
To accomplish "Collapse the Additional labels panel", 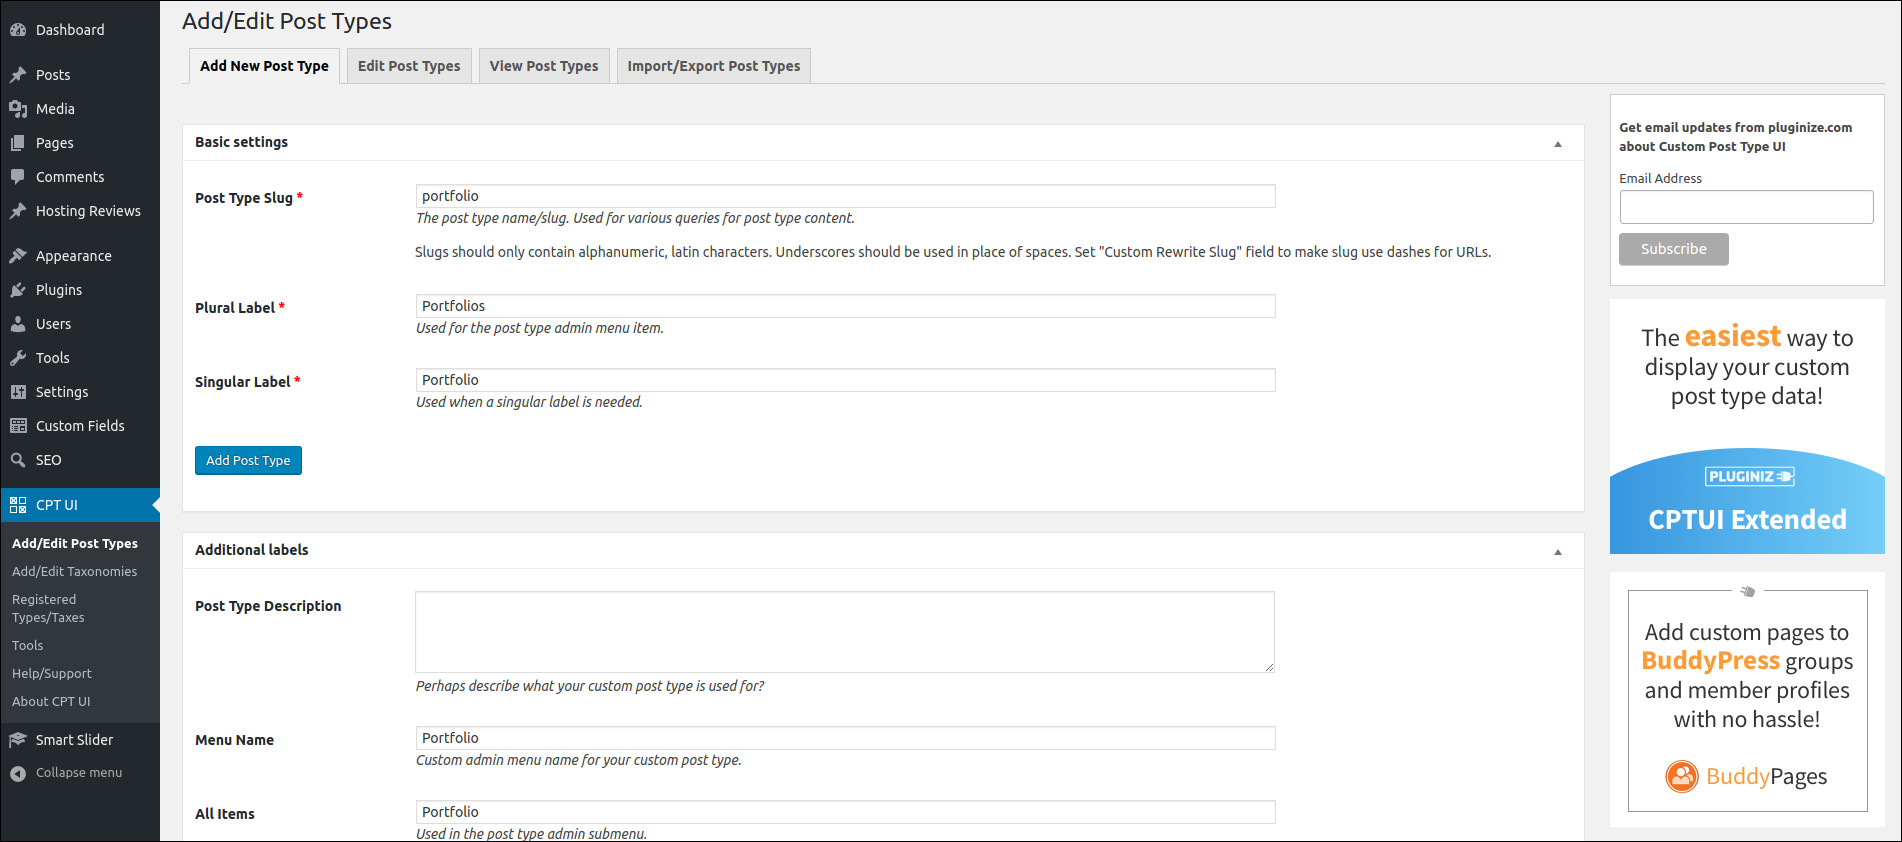I will [x=1558, y=552].
